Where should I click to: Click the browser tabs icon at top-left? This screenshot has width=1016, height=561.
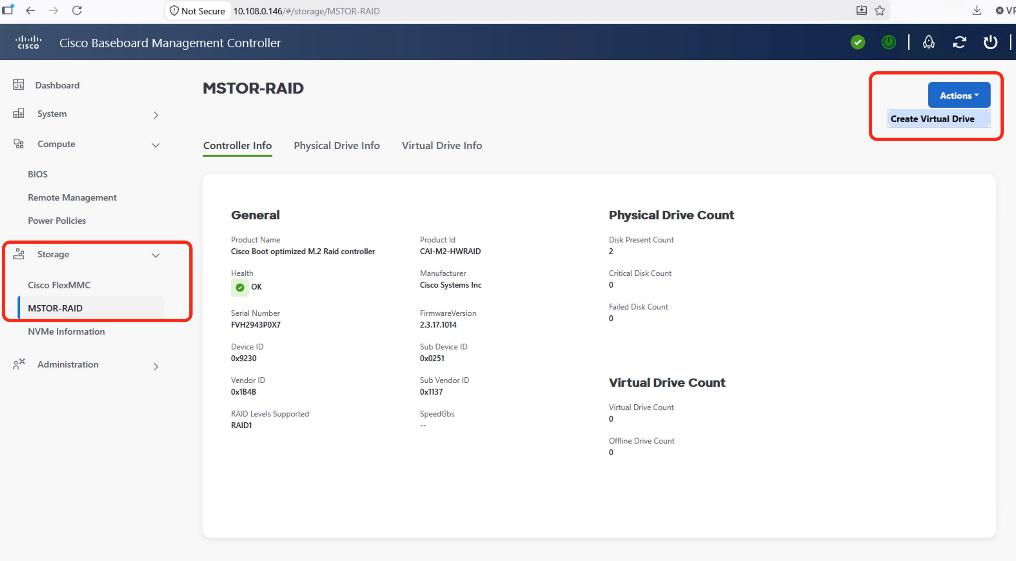tap(8, 10)
